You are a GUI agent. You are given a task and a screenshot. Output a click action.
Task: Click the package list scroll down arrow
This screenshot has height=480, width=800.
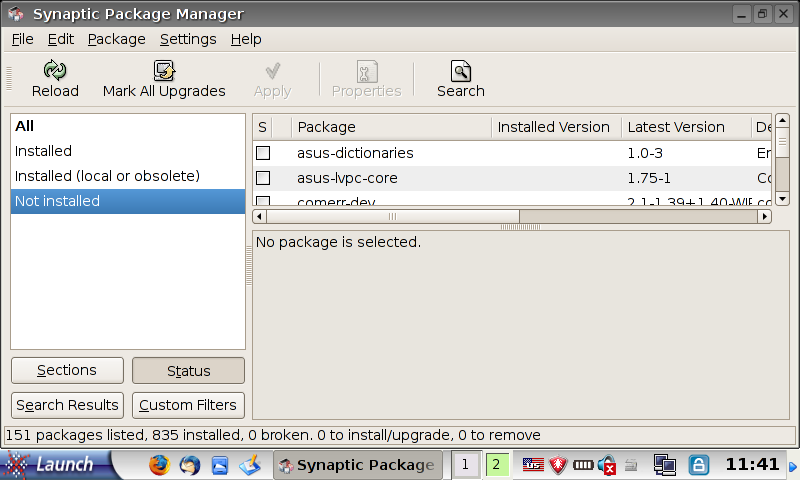point(782,198)
